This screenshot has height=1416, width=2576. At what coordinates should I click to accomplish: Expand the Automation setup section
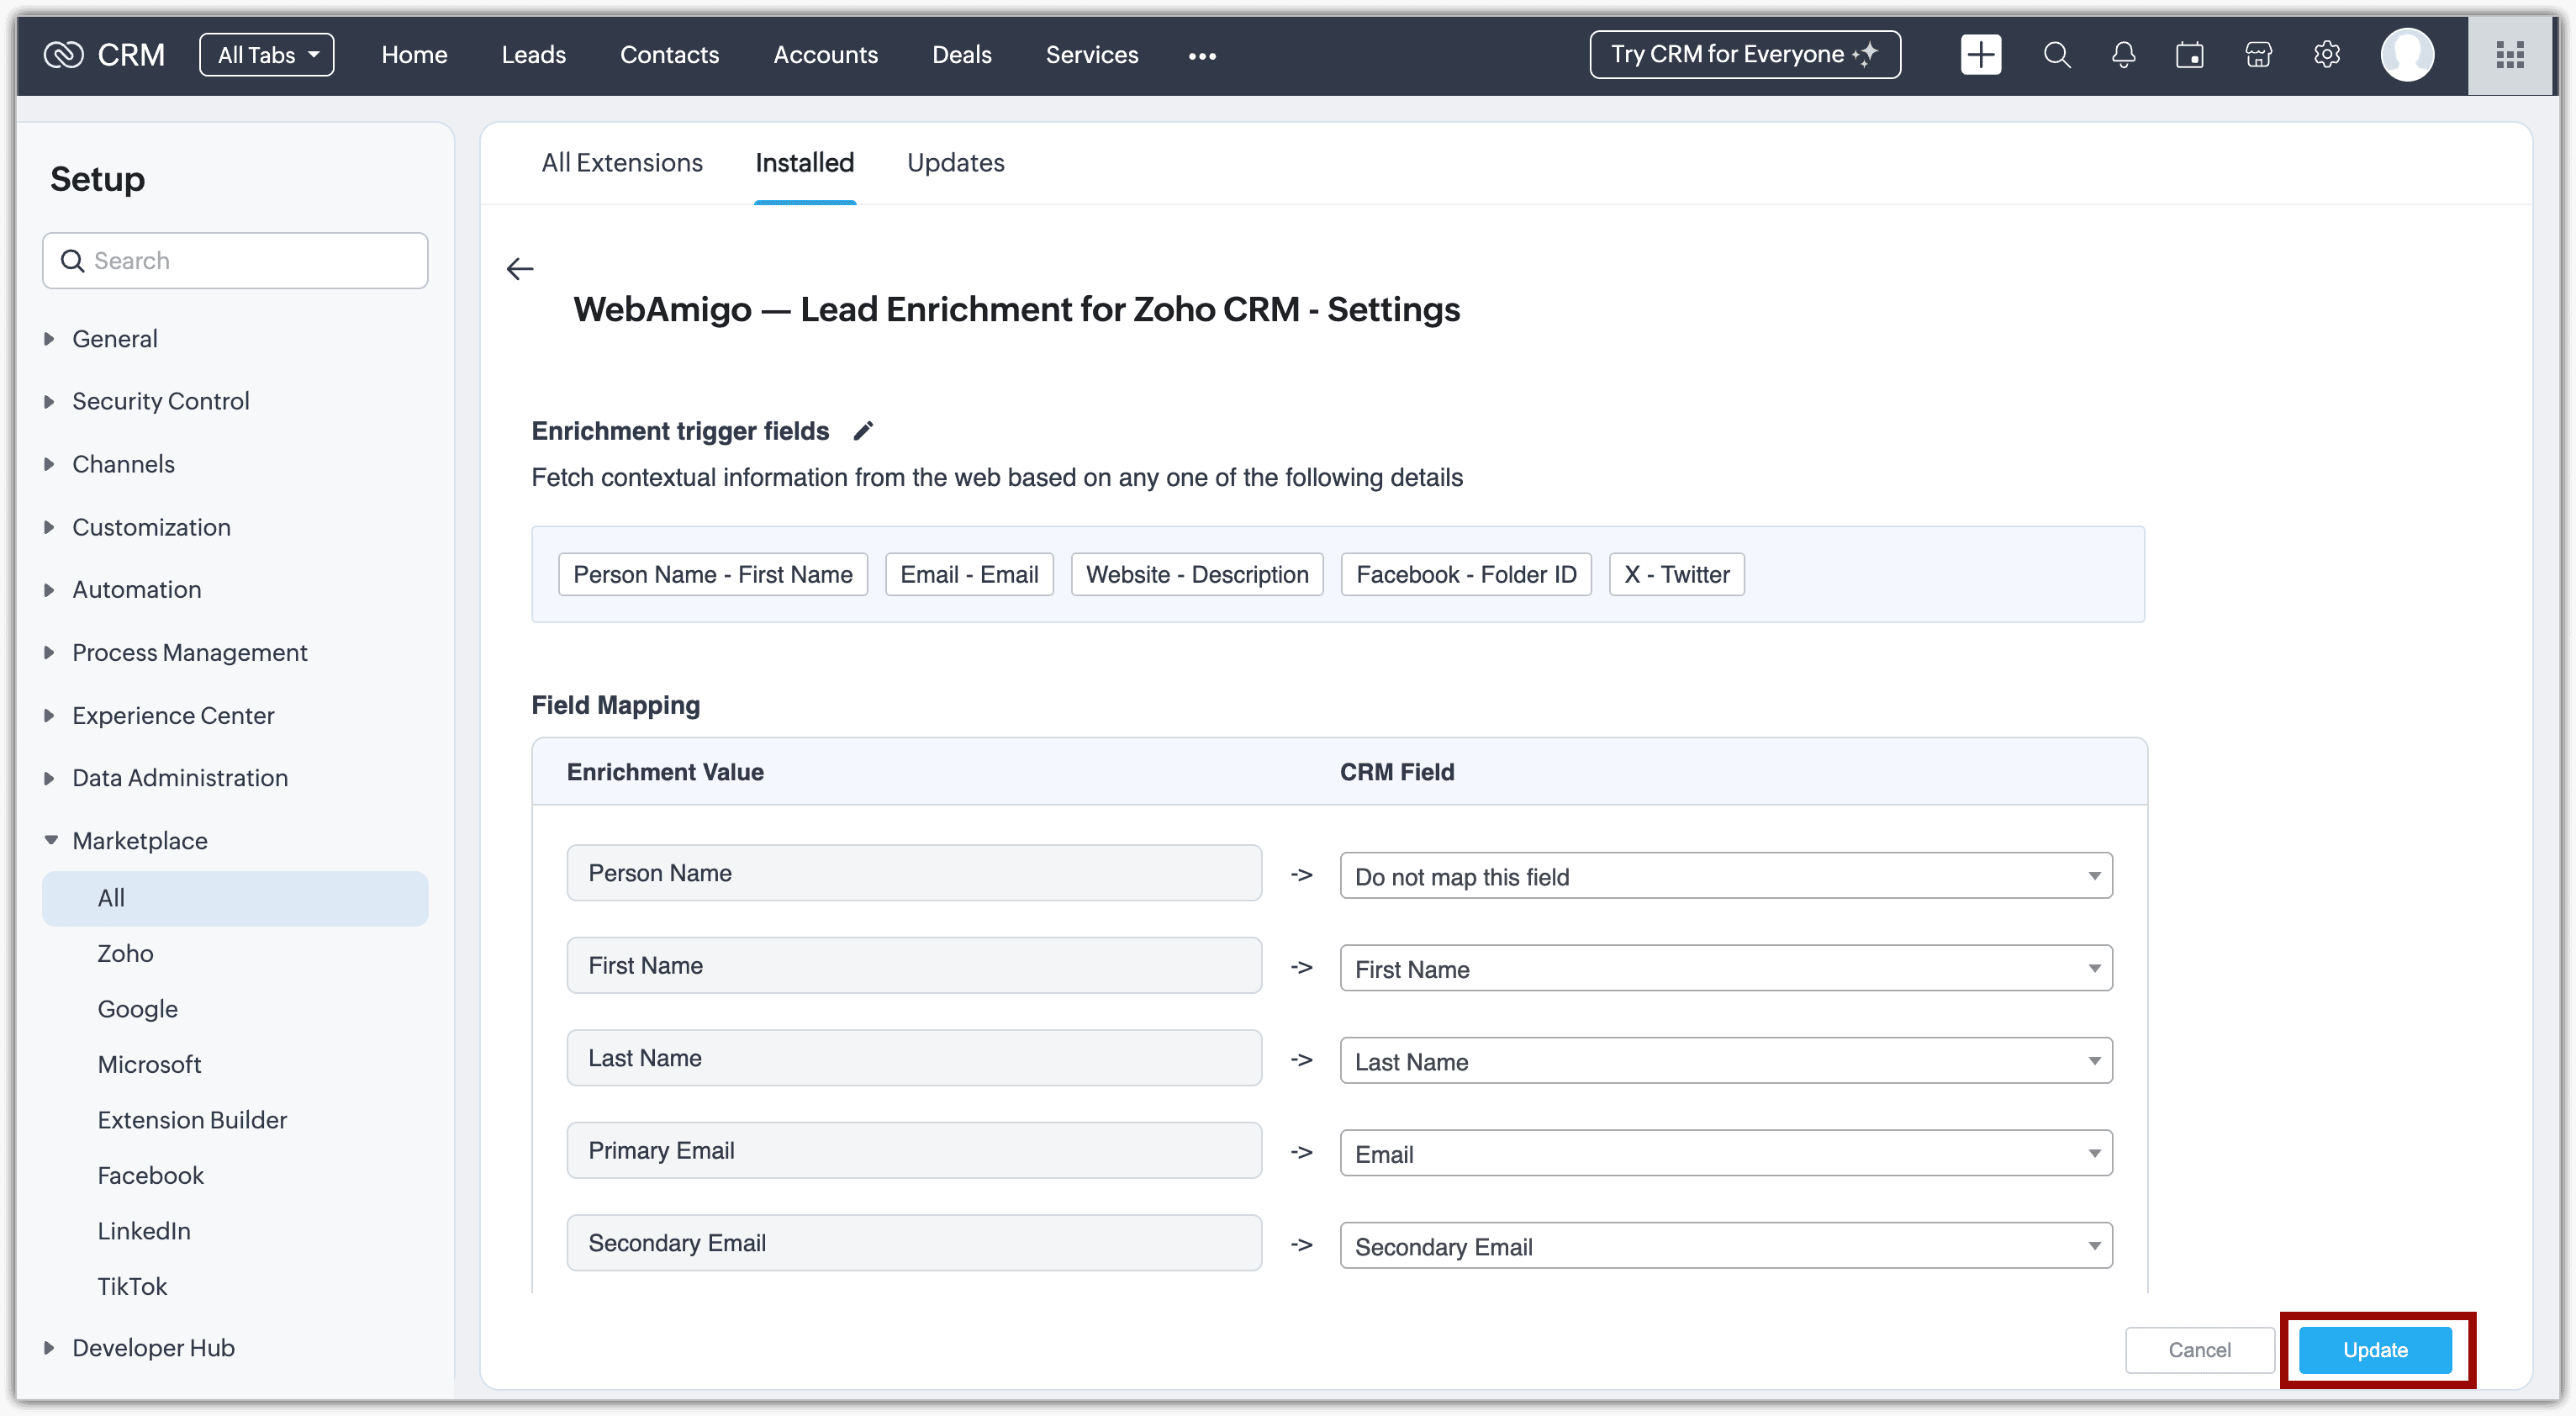tap(137, 590)
